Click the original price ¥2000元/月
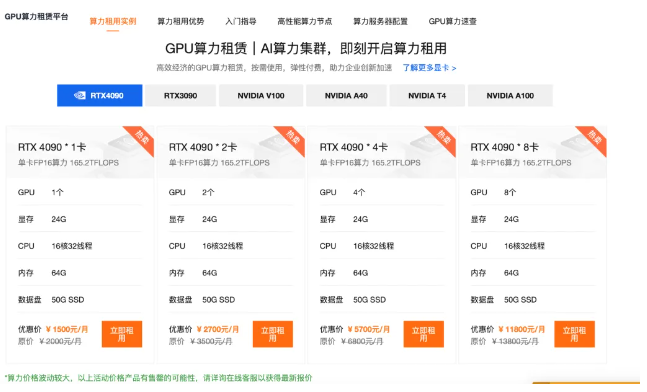The width and height of the screenshot is (647, 392). click(x=60, y=341)
